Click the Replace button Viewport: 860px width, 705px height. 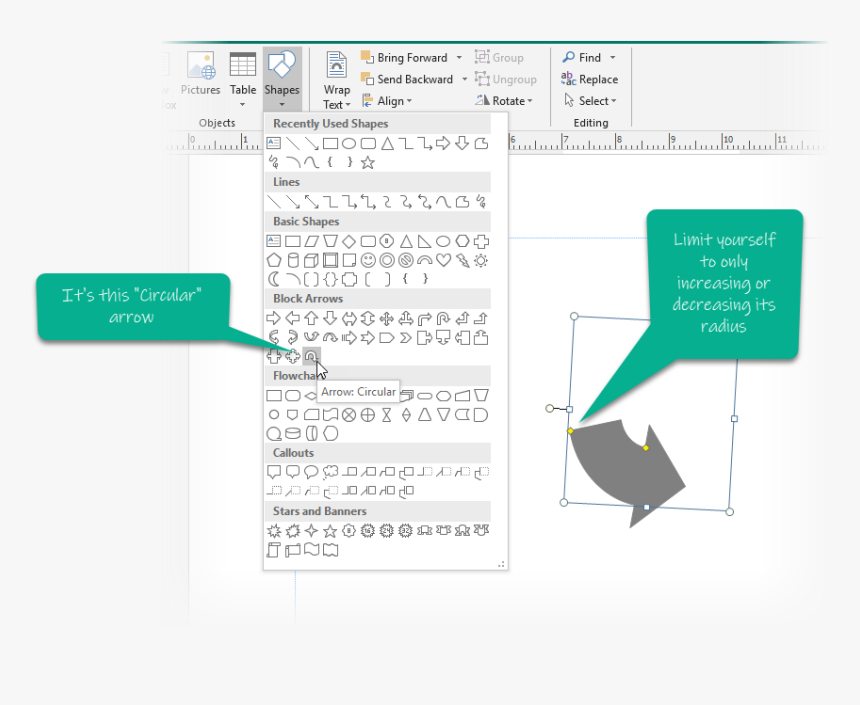click(x=590, y=80)
